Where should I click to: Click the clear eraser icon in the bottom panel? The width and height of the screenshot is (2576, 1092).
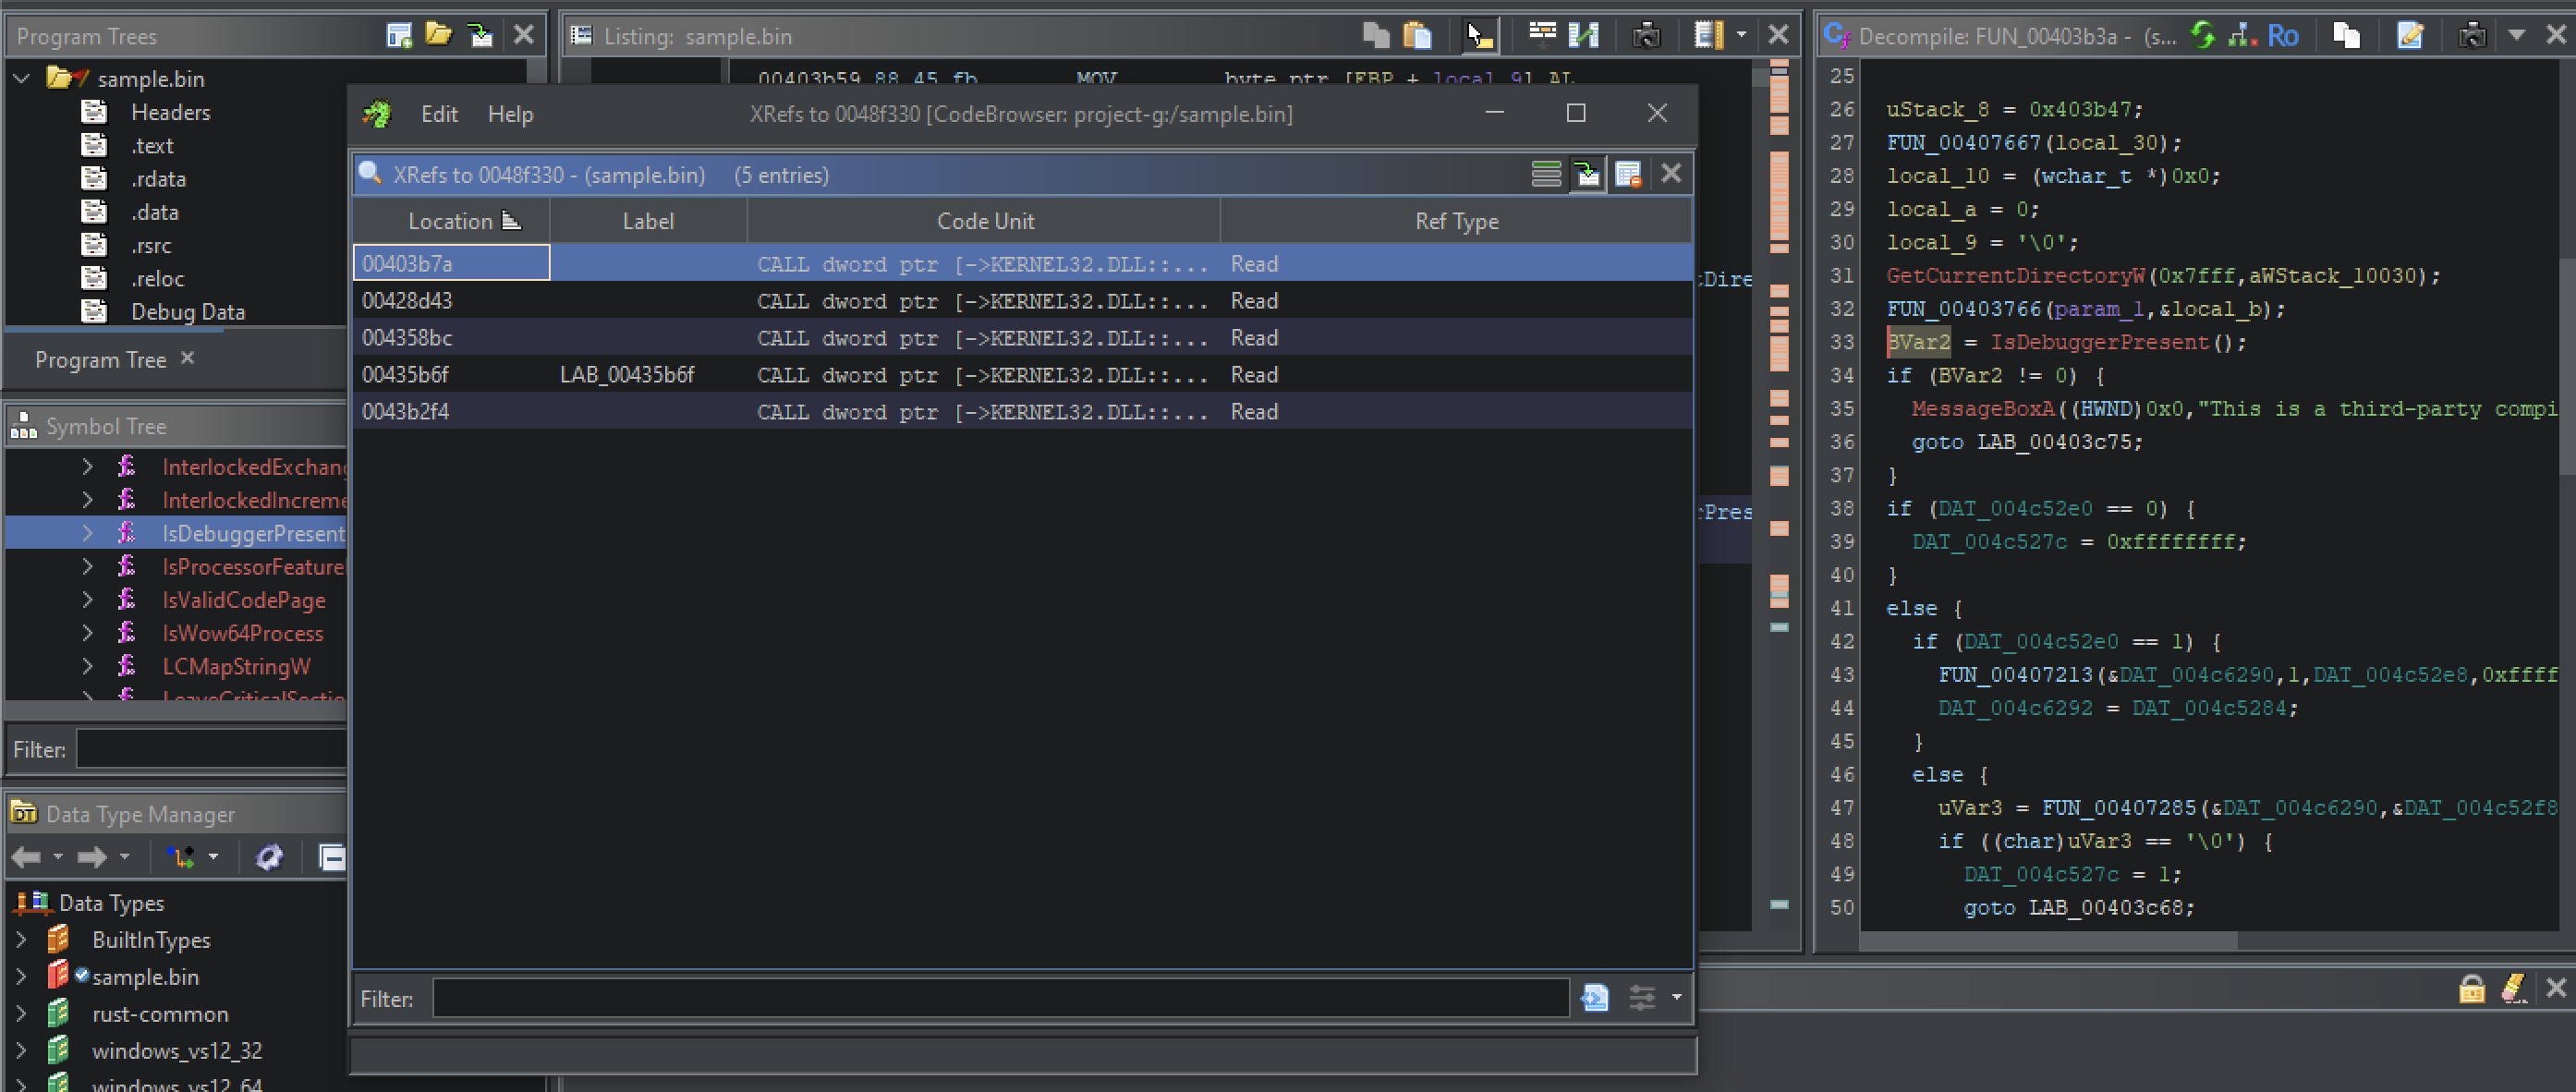[2513, 988]
